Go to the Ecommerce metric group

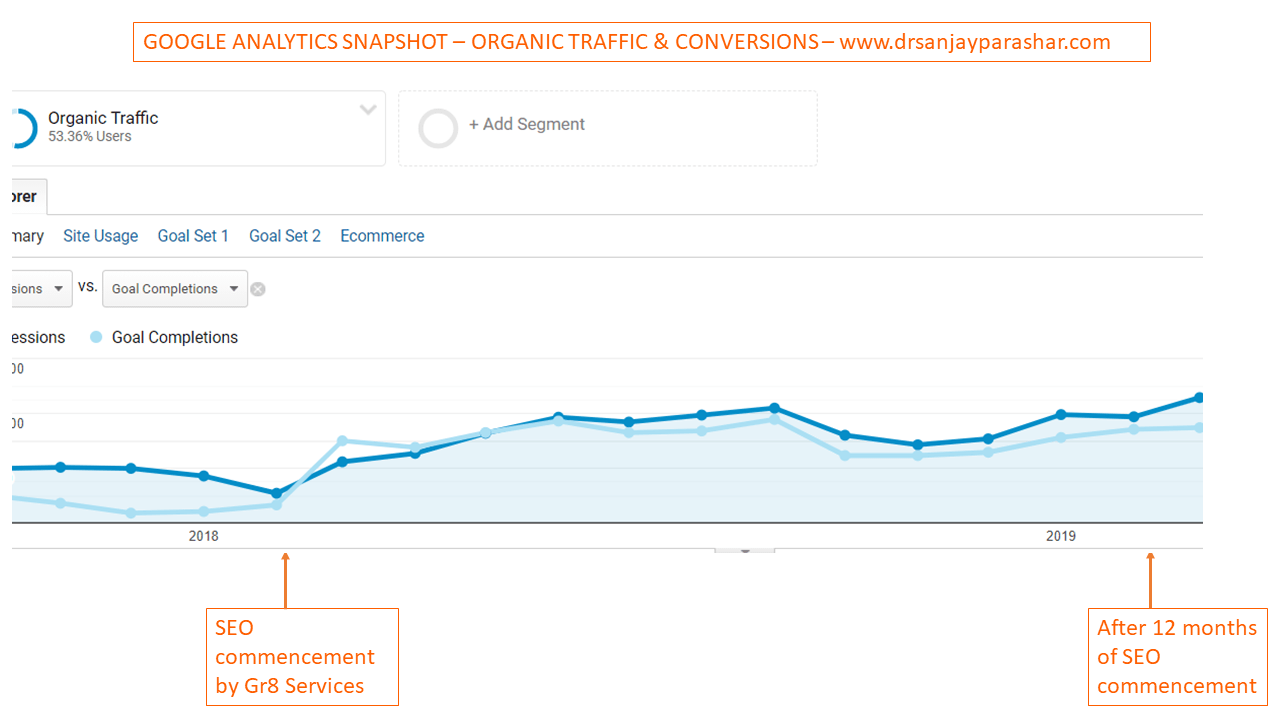[382, 236]
